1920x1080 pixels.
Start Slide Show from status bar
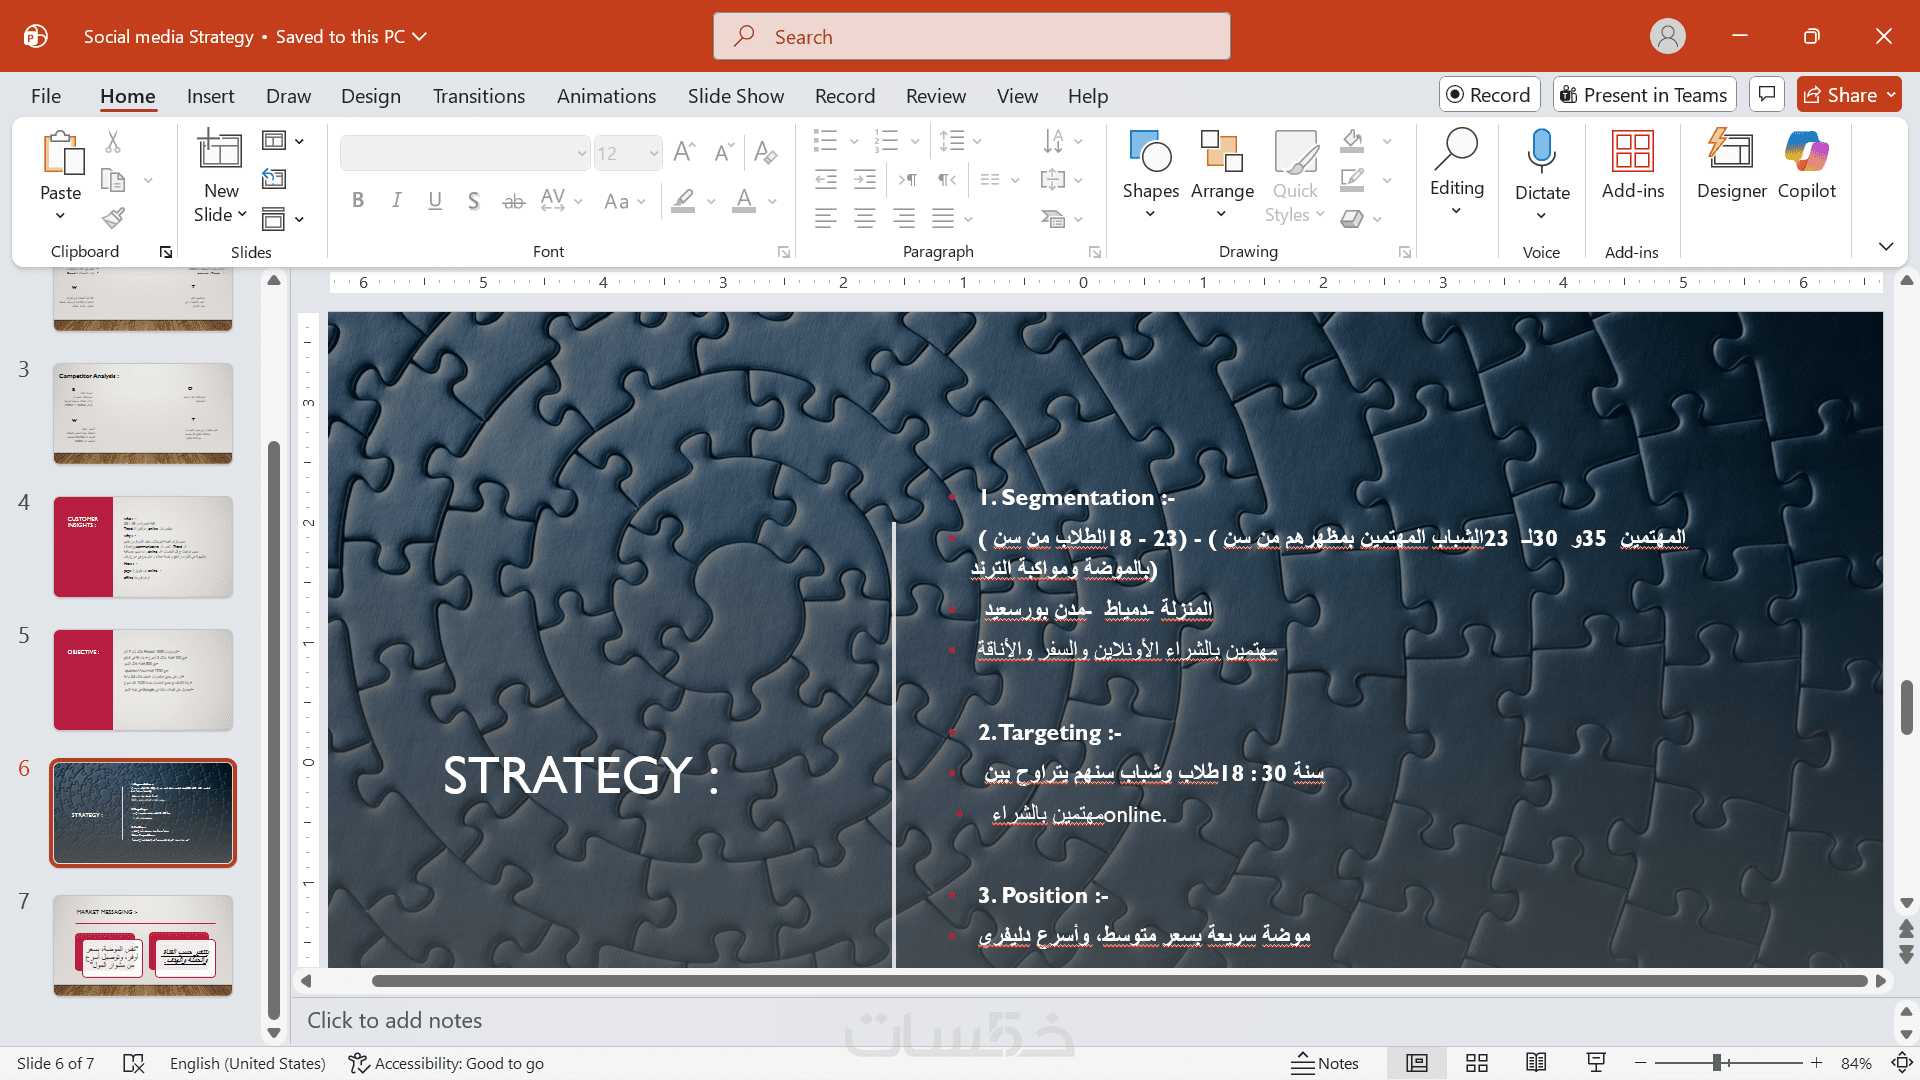pyautogui.click(x=1596, y=1063)
